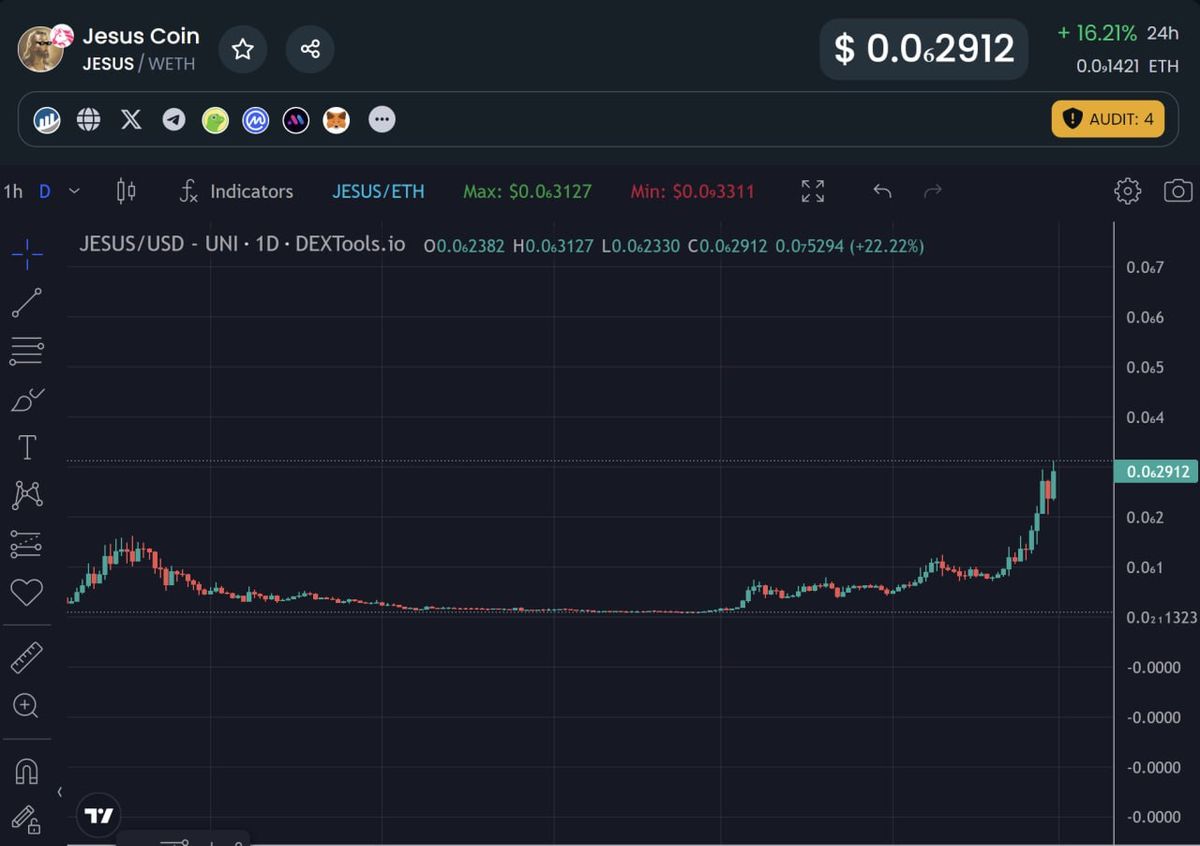Open the MetaMask fox icon
The image size is (1200, 846).
click(x=337, y=121)
